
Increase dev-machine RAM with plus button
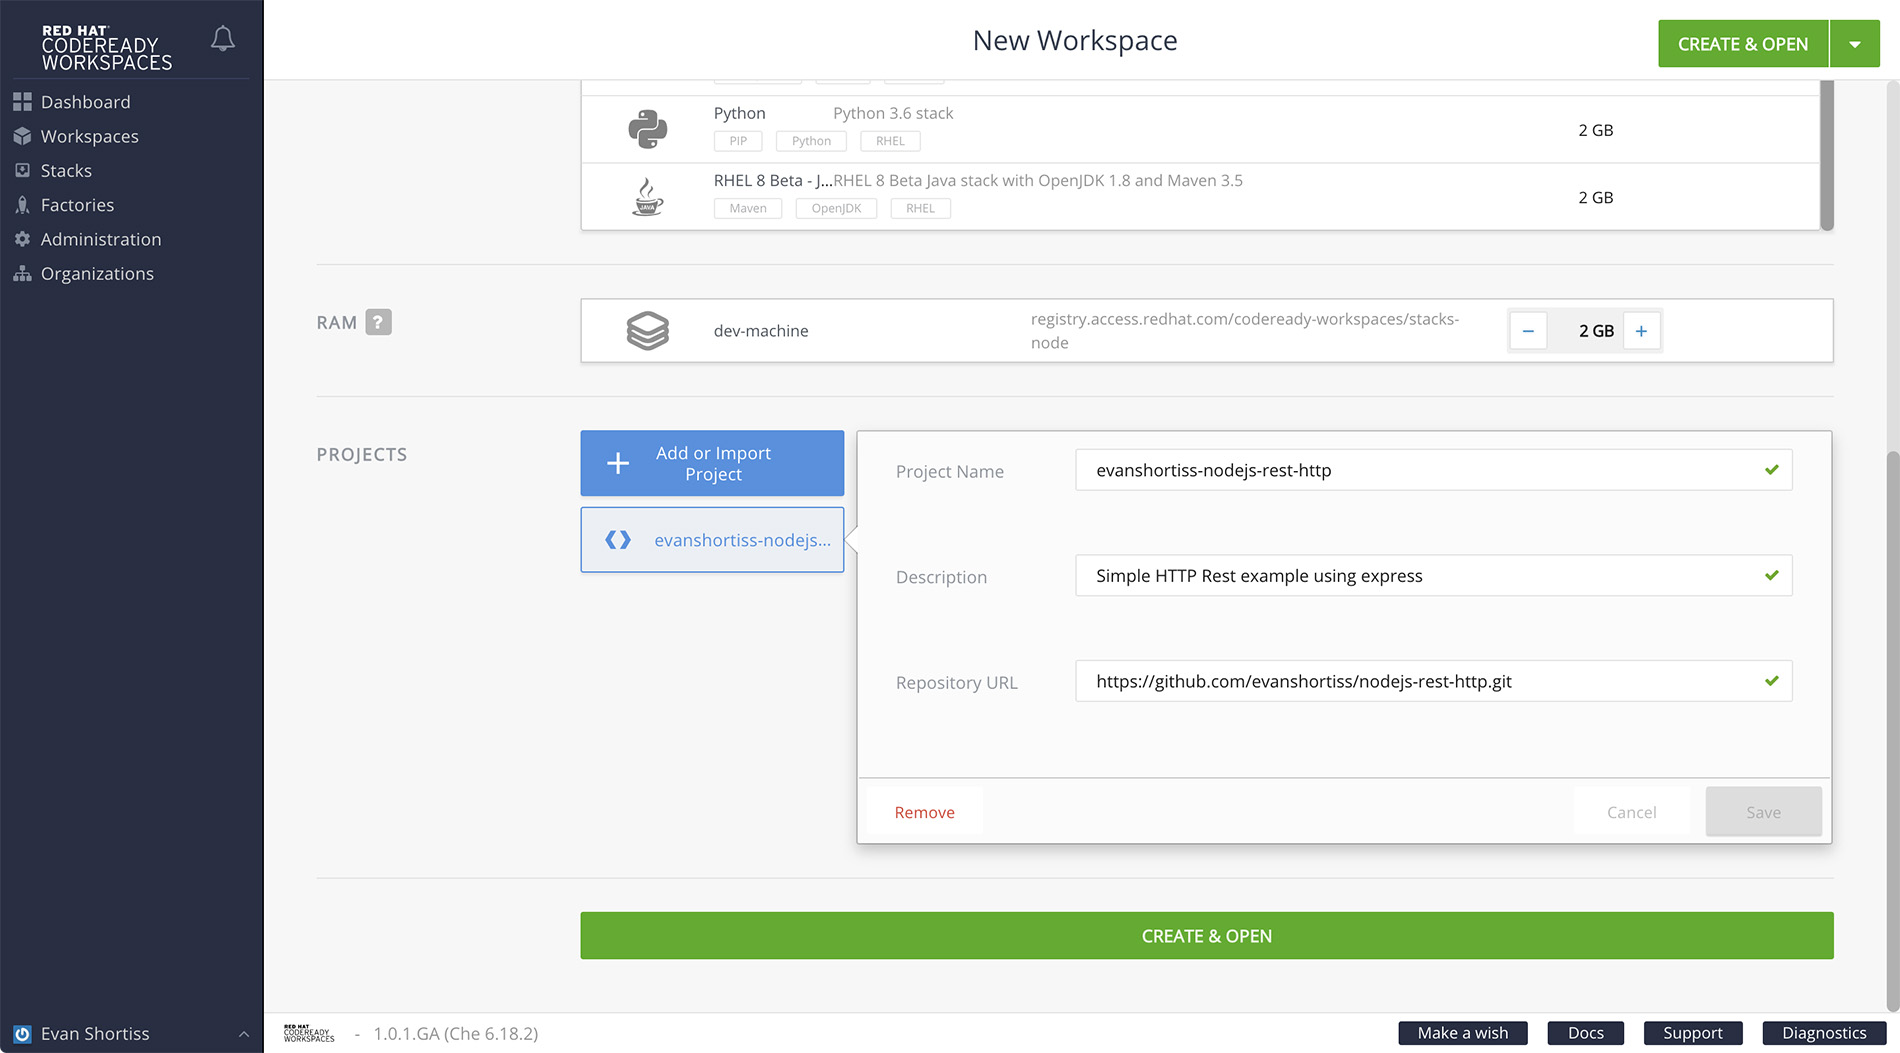point(1641,331)
